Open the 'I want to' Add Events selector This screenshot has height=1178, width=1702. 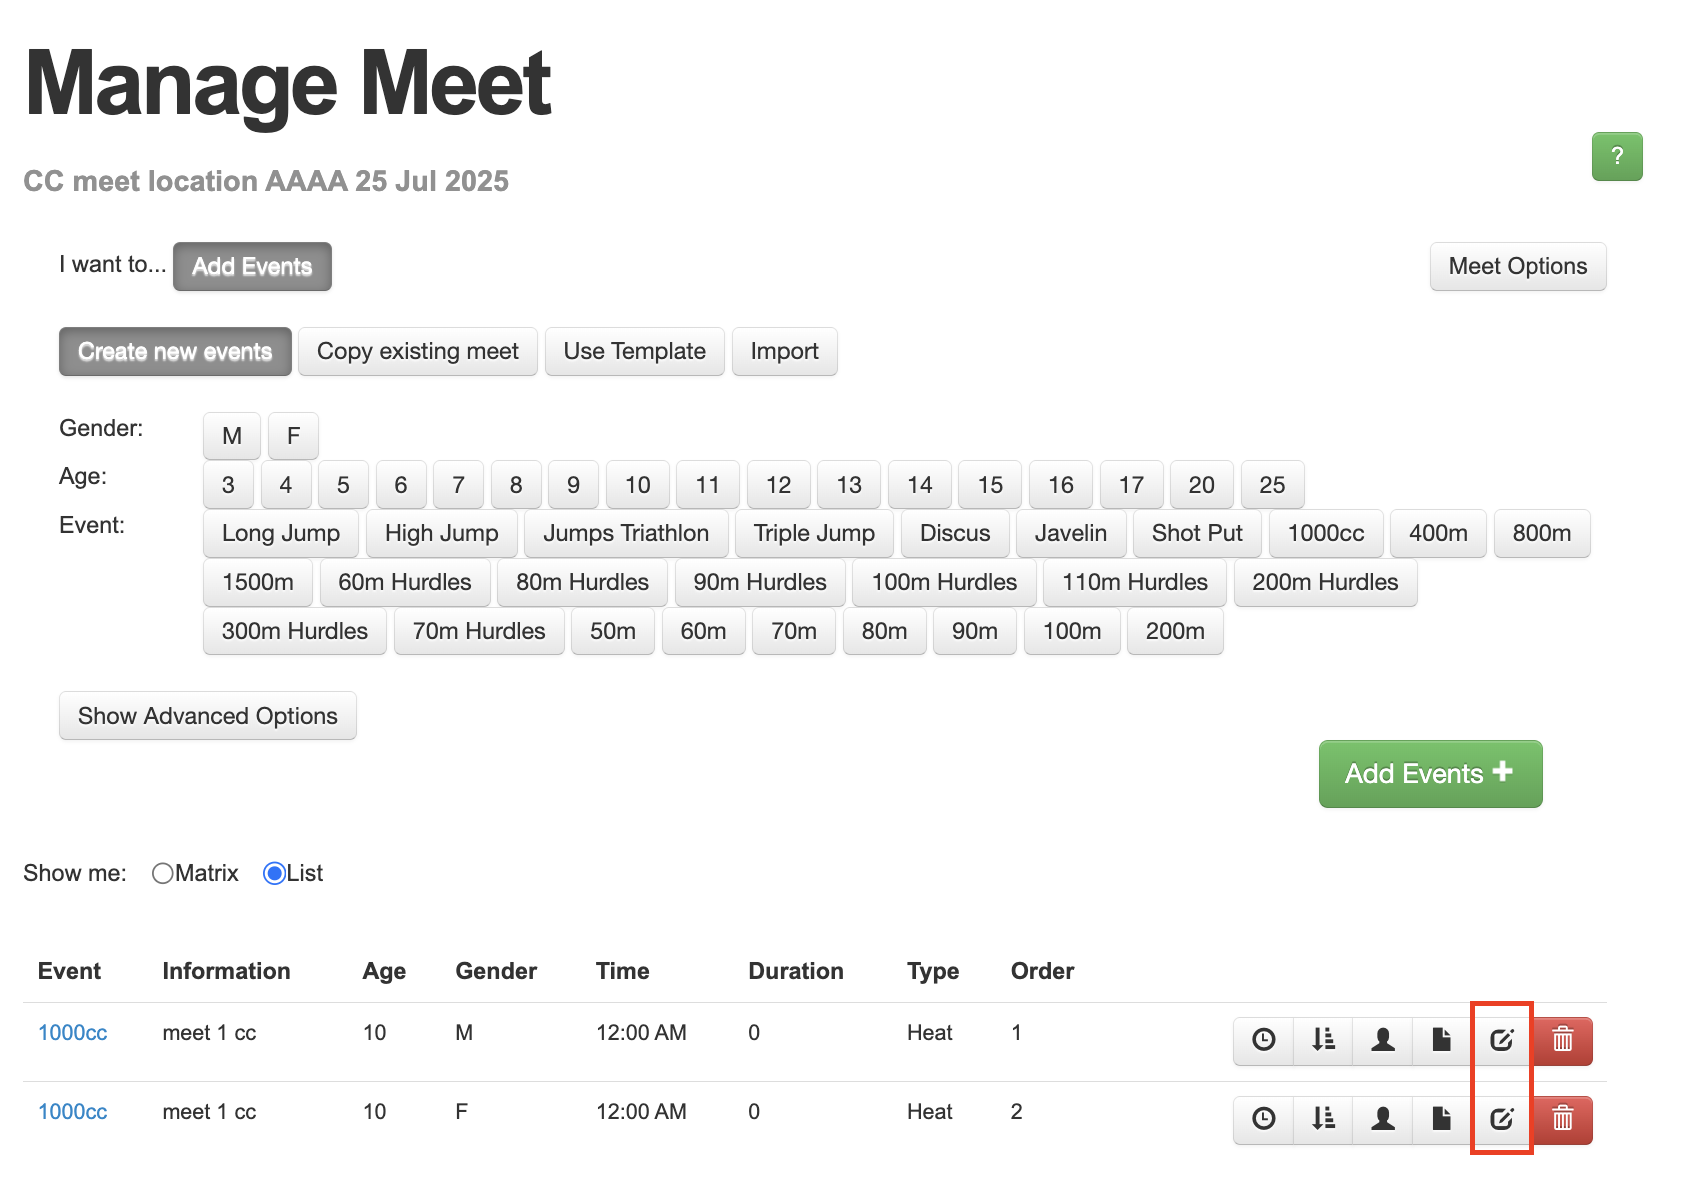tap(252, 266)
